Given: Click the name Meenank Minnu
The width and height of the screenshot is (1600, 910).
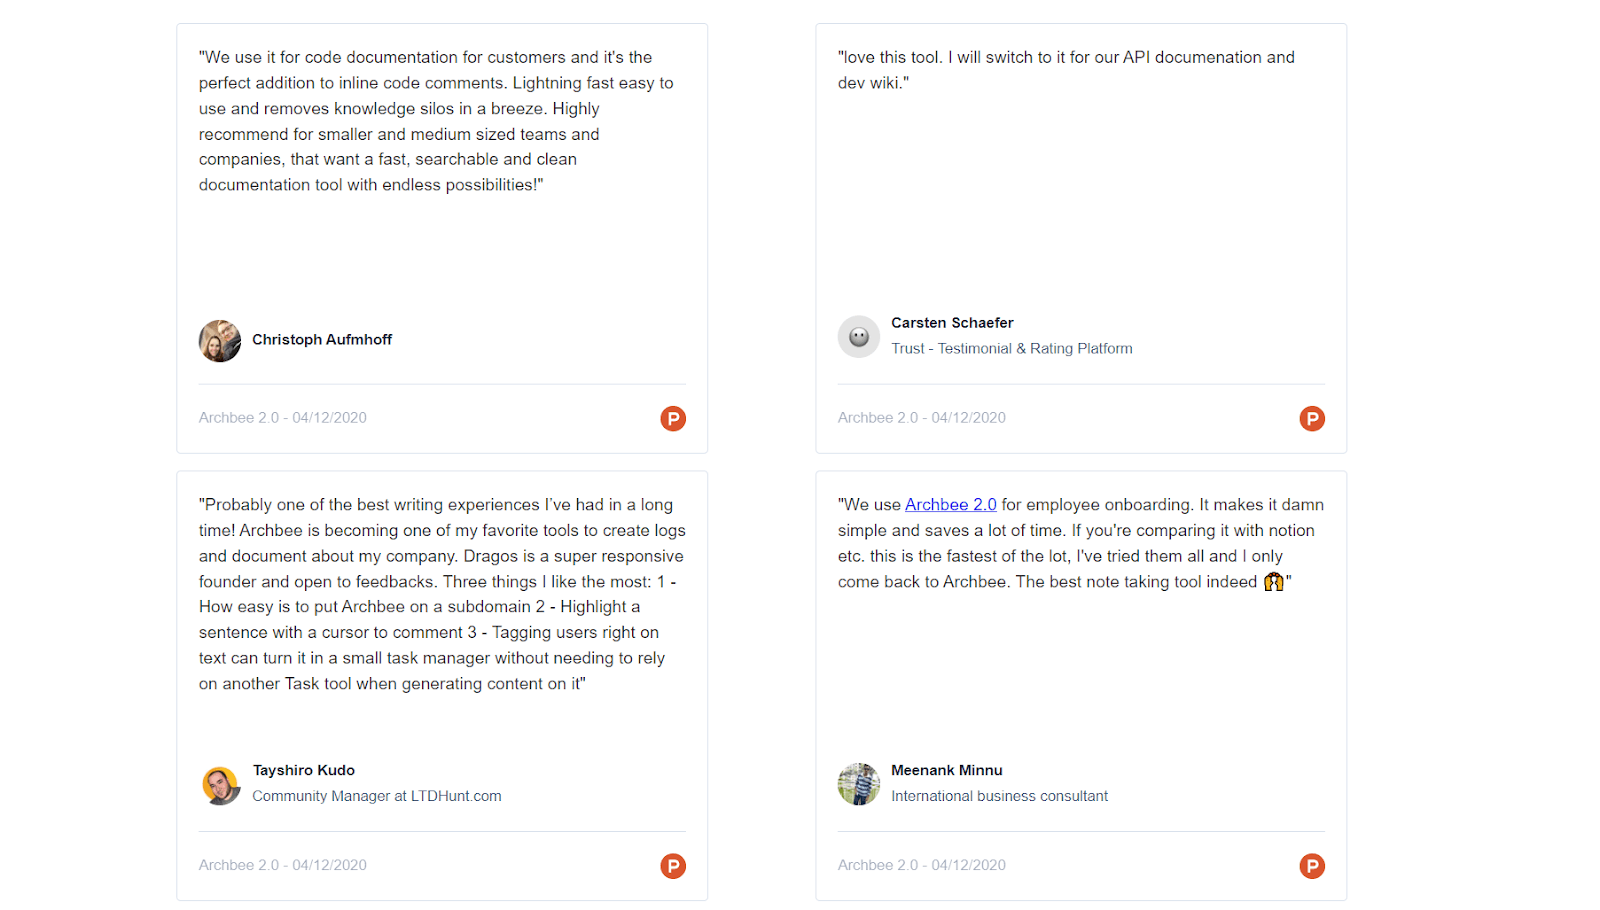Looking at the screenshot, I should (x=946, y=770).
